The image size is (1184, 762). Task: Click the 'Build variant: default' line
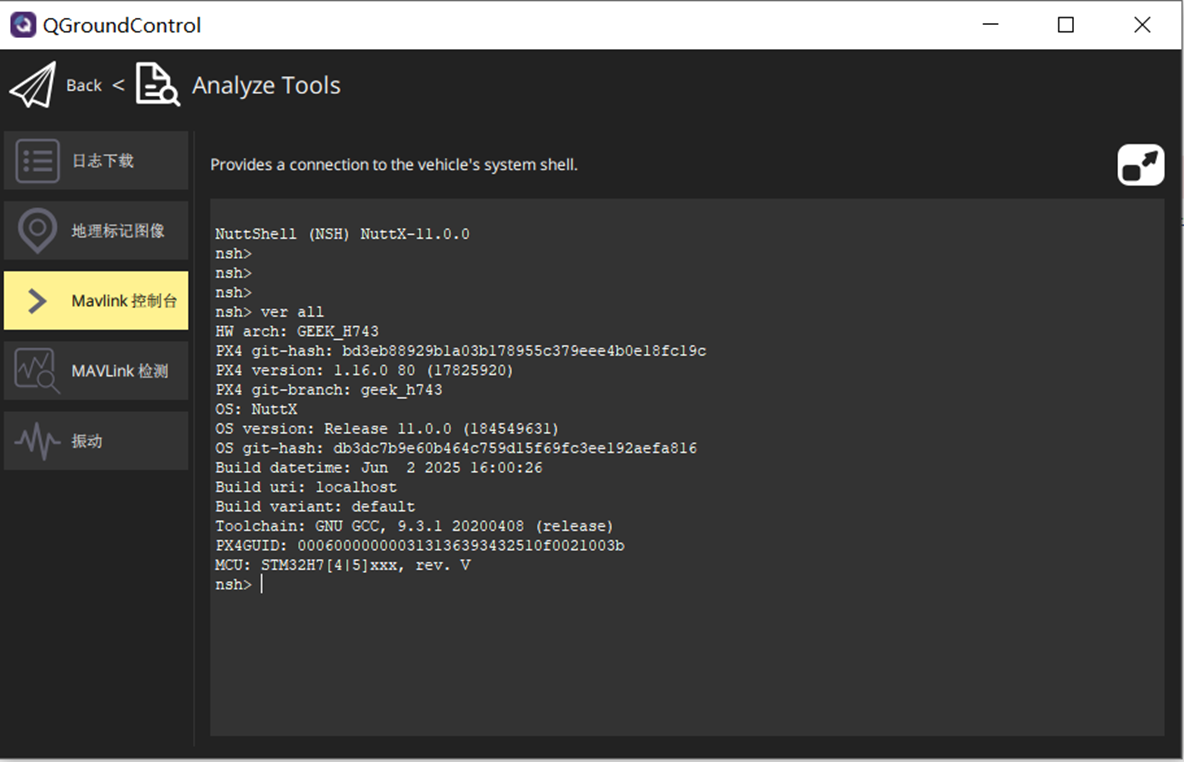coord(315,507)
